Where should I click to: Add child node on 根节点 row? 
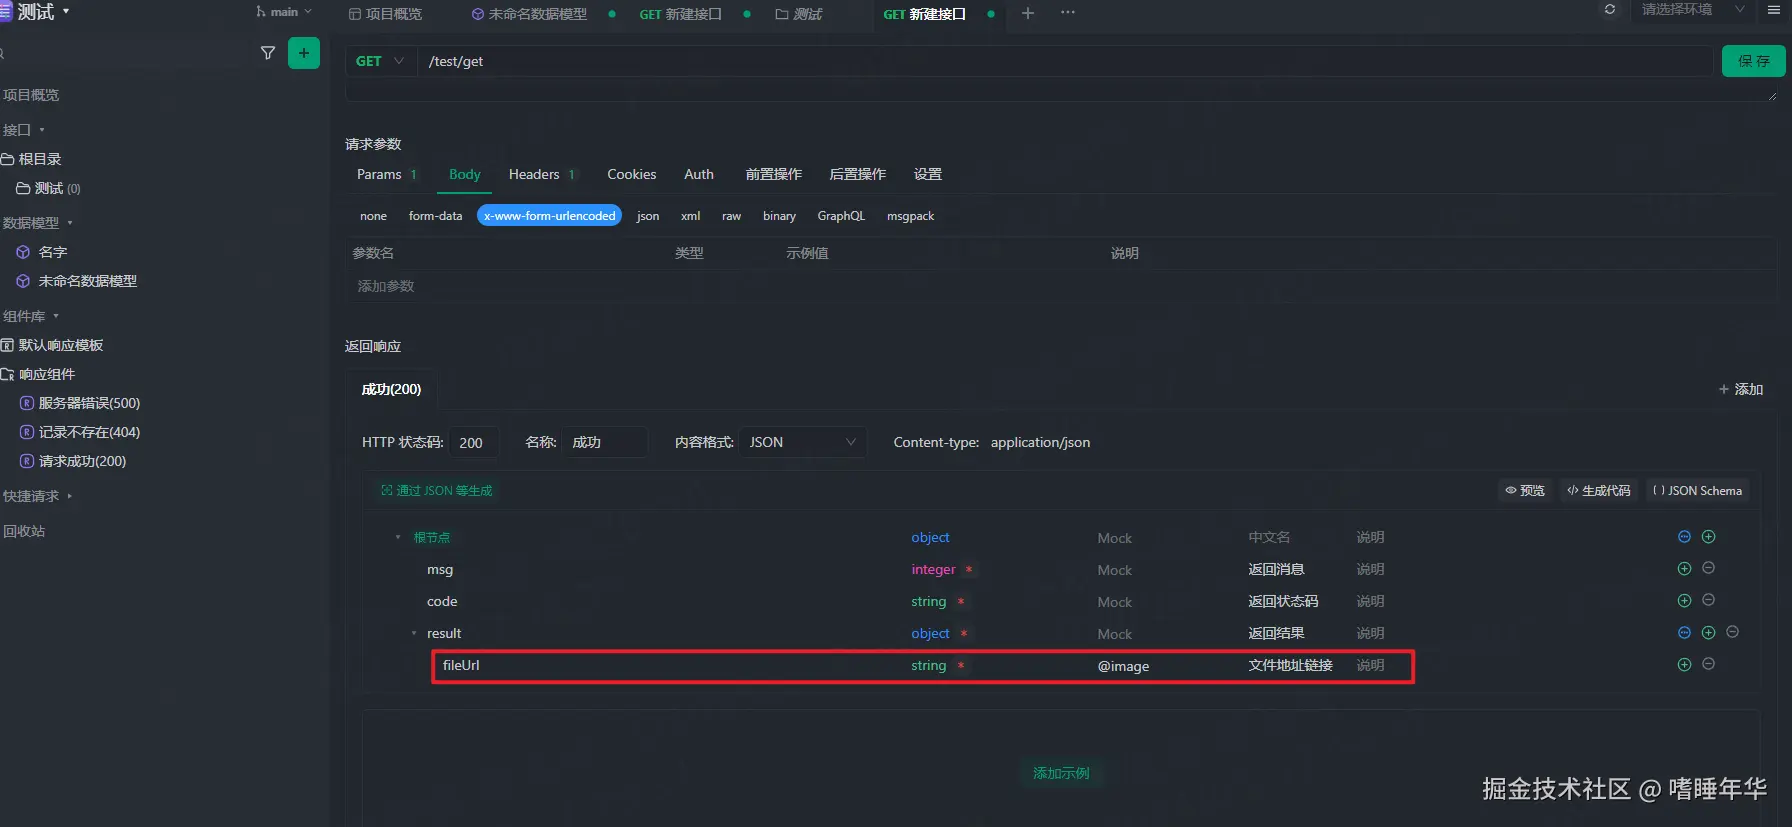click(1708, 537)
